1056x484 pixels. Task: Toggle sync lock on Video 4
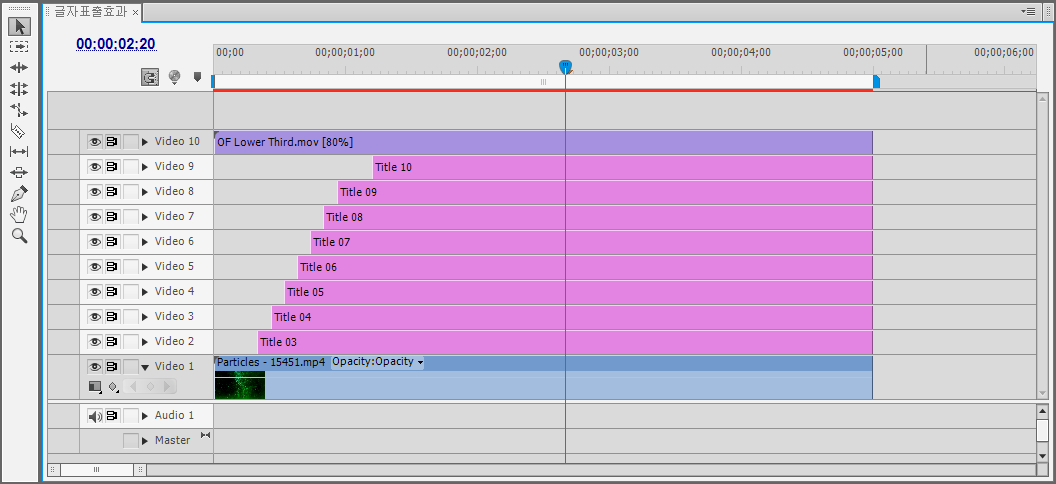click(112, 291)
